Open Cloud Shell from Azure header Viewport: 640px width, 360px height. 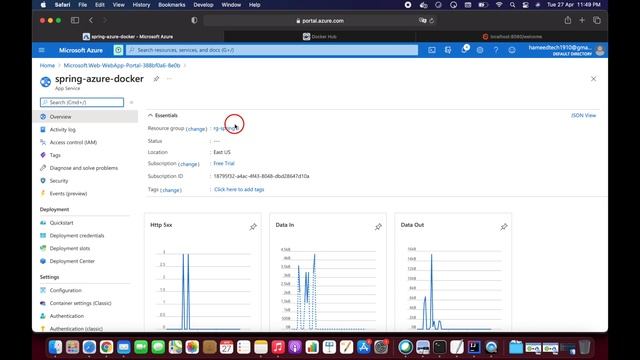click(x=432, y=50)
